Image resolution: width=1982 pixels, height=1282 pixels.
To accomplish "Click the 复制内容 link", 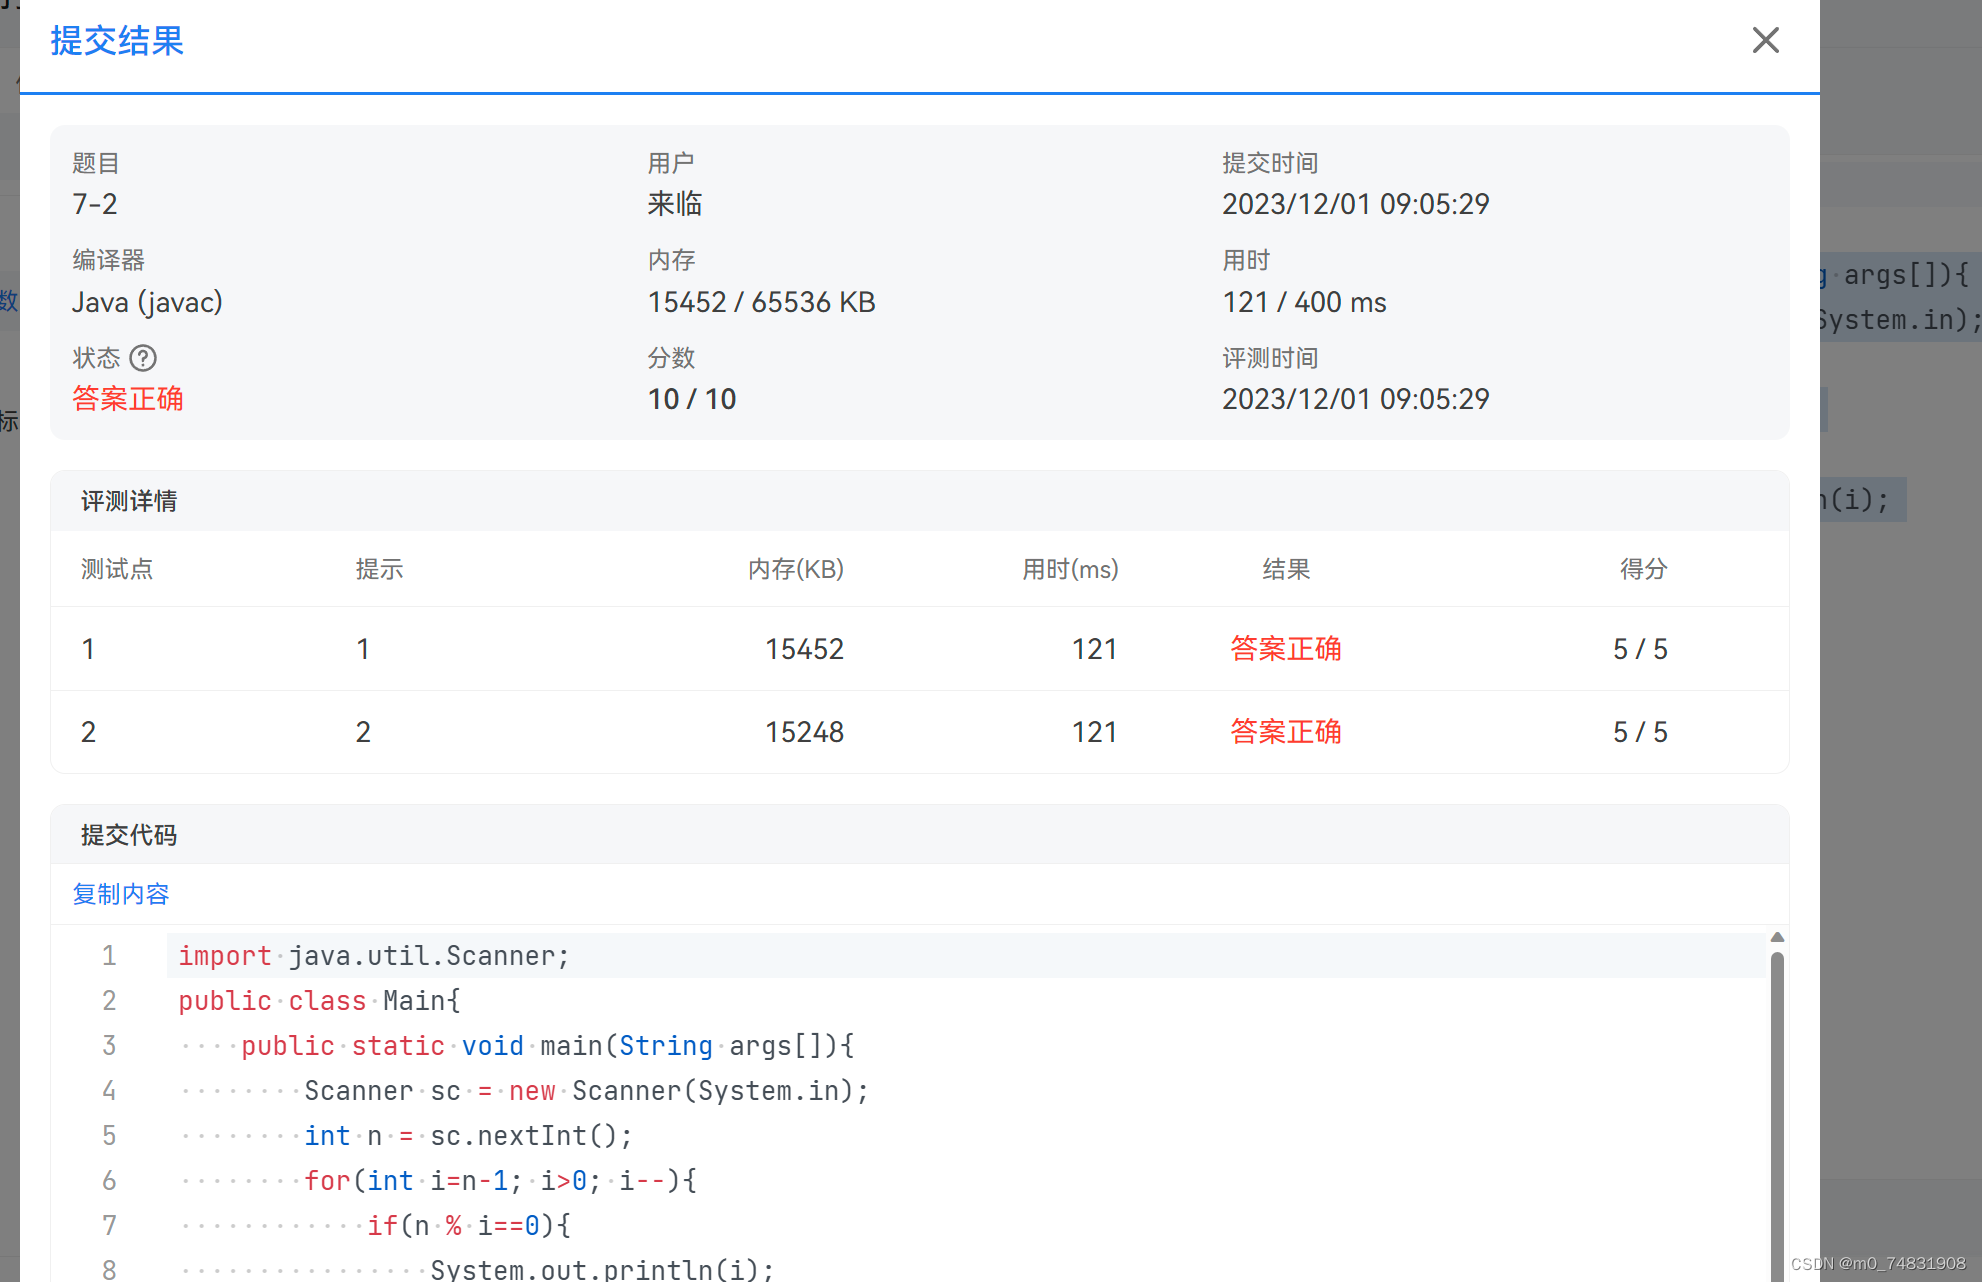I will (x=121, y=894).
